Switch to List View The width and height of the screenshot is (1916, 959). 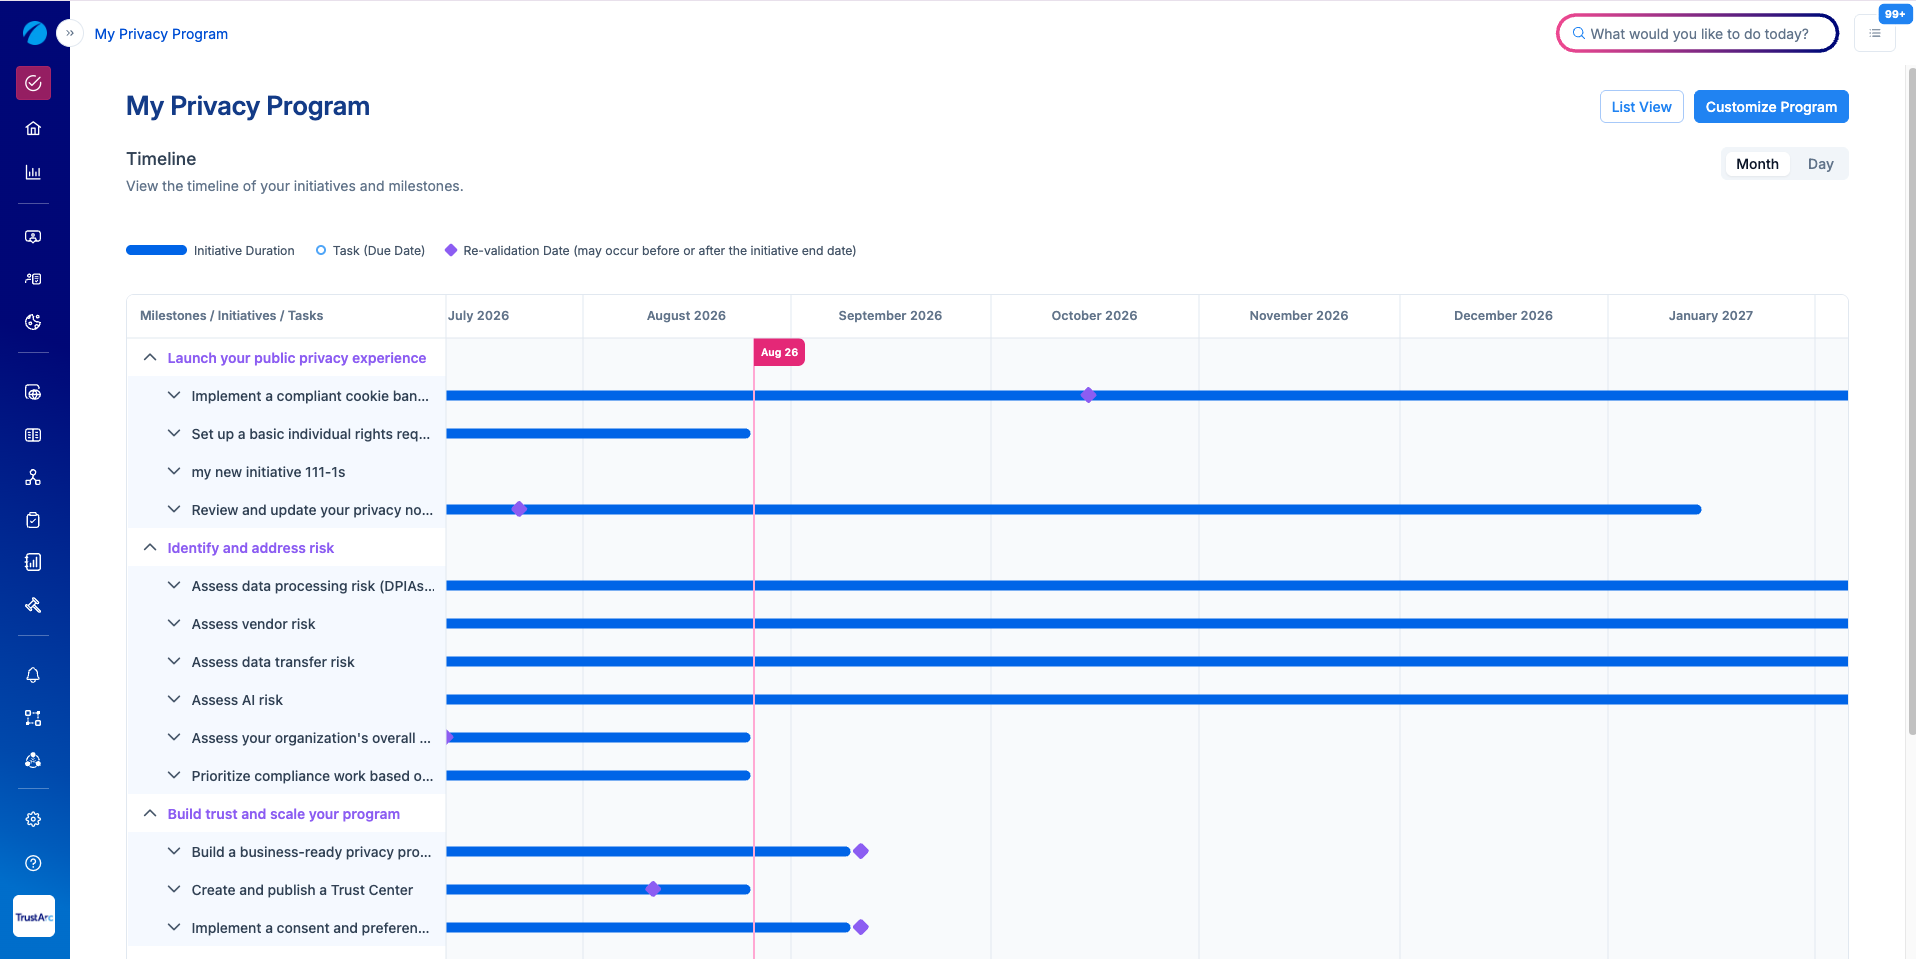tap(1641, 107)
